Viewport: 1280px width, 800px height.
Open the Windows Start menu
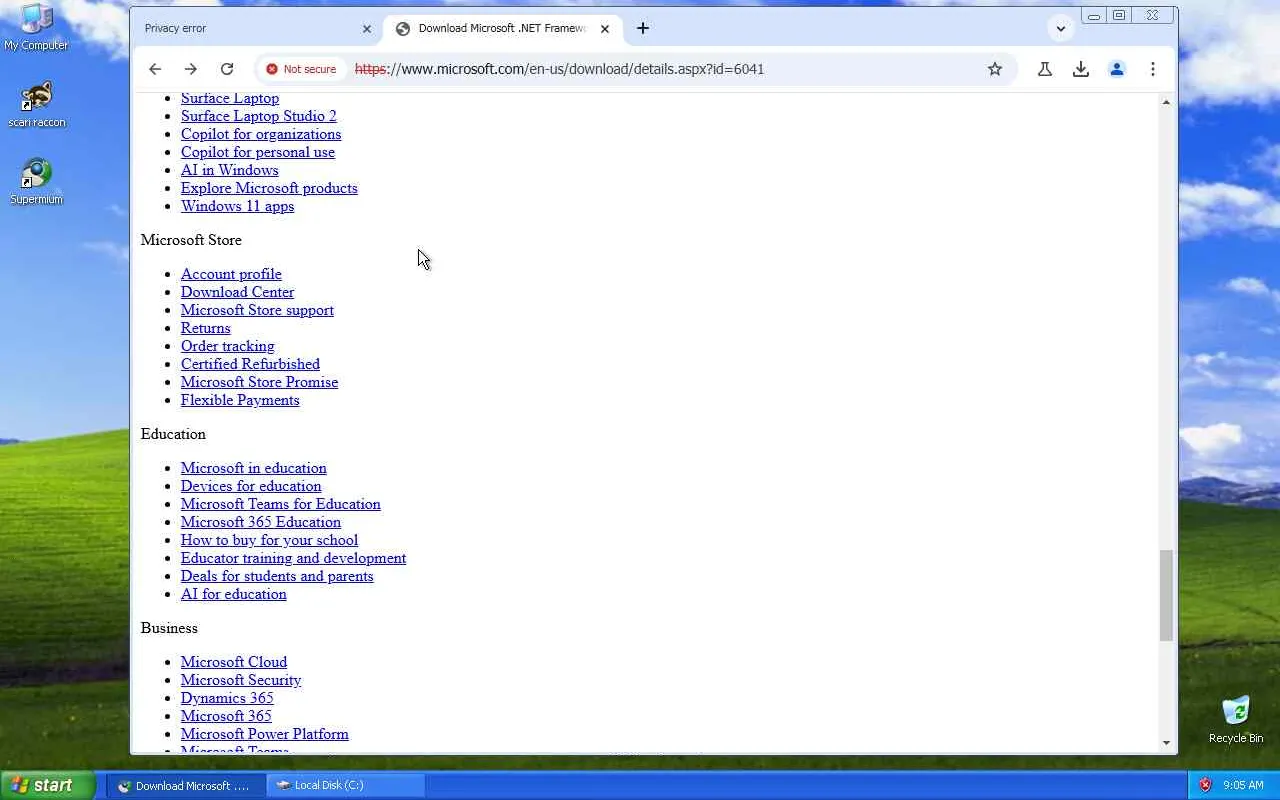click(x=48, y=785)
